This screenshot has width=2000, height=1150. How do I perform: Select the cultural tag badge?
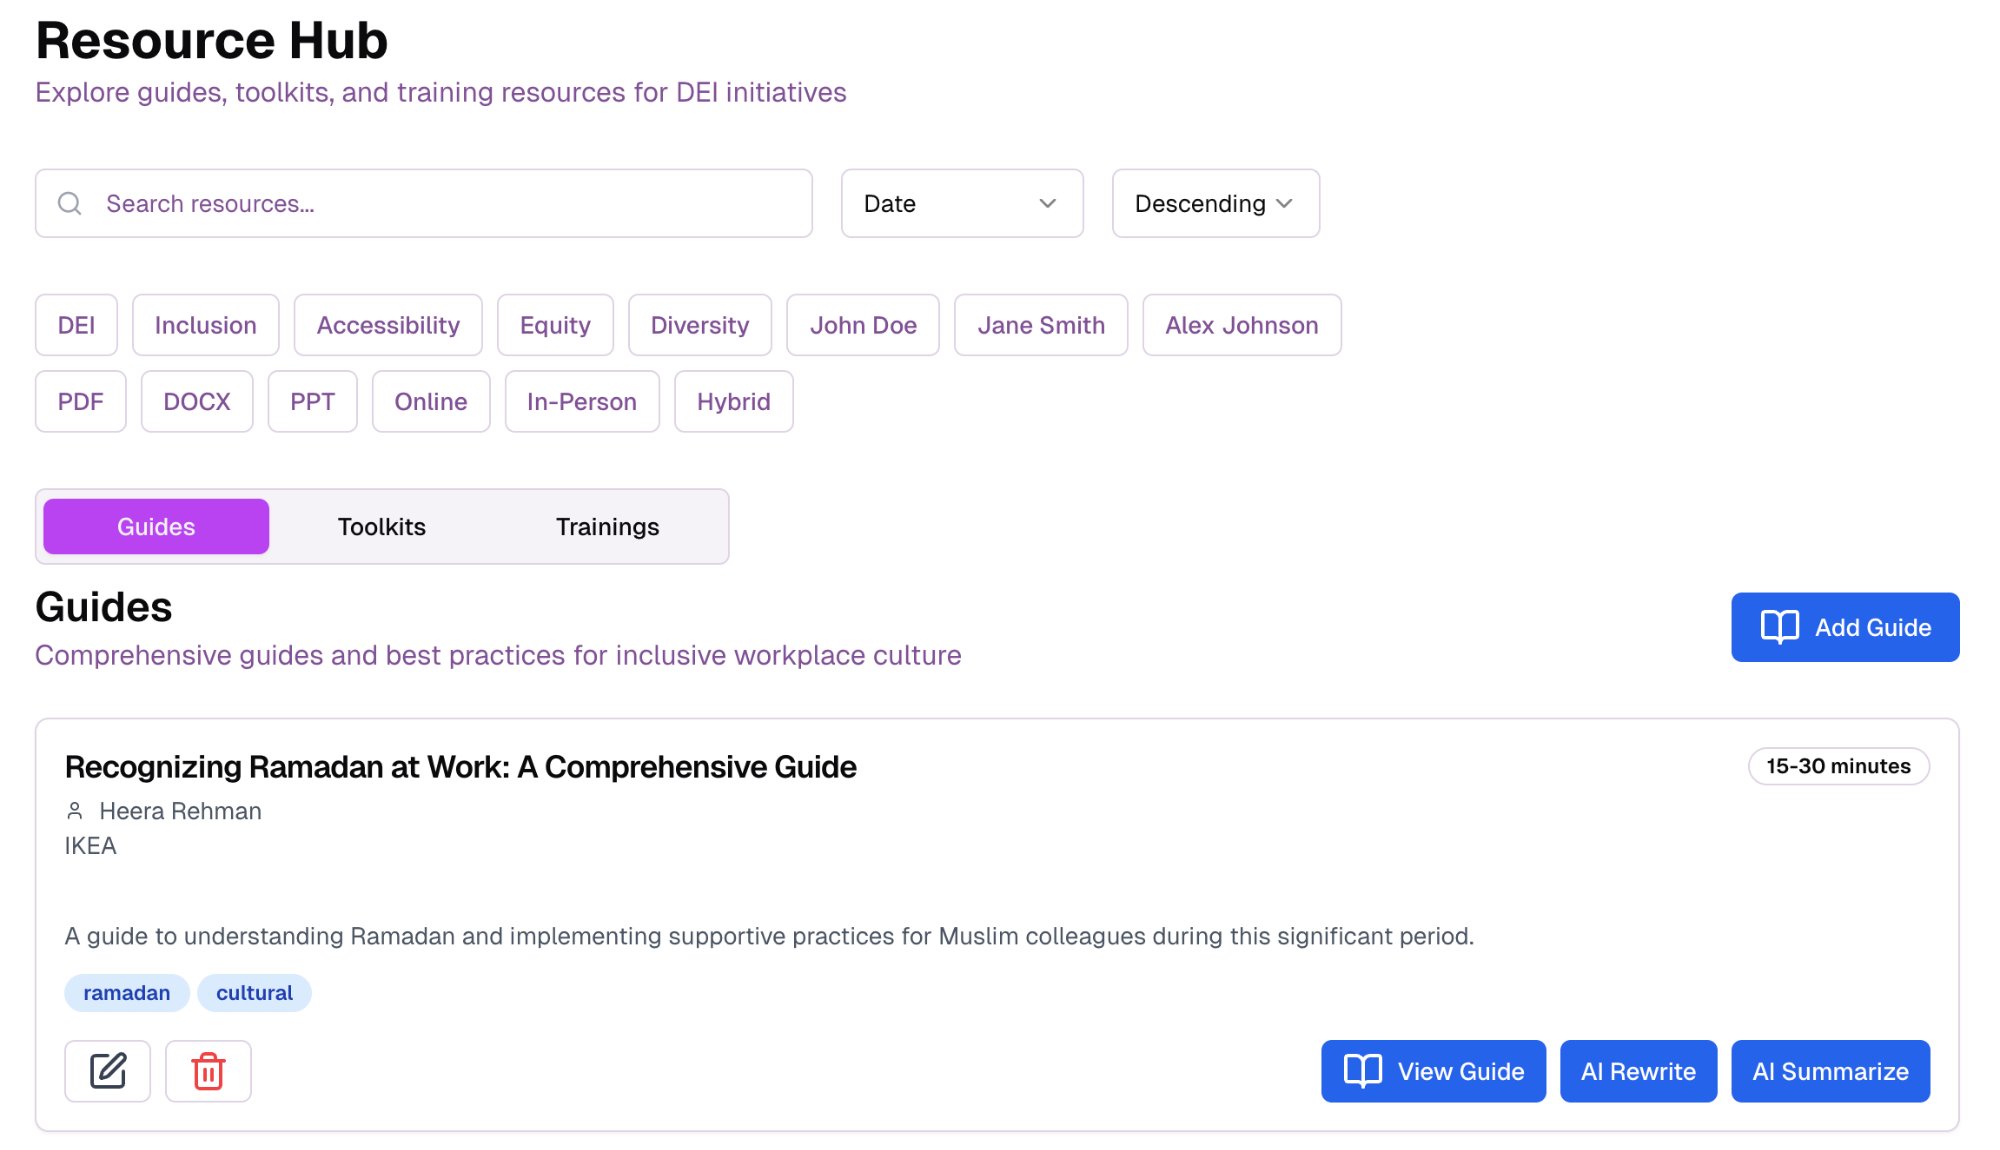(x=254, y=993)
